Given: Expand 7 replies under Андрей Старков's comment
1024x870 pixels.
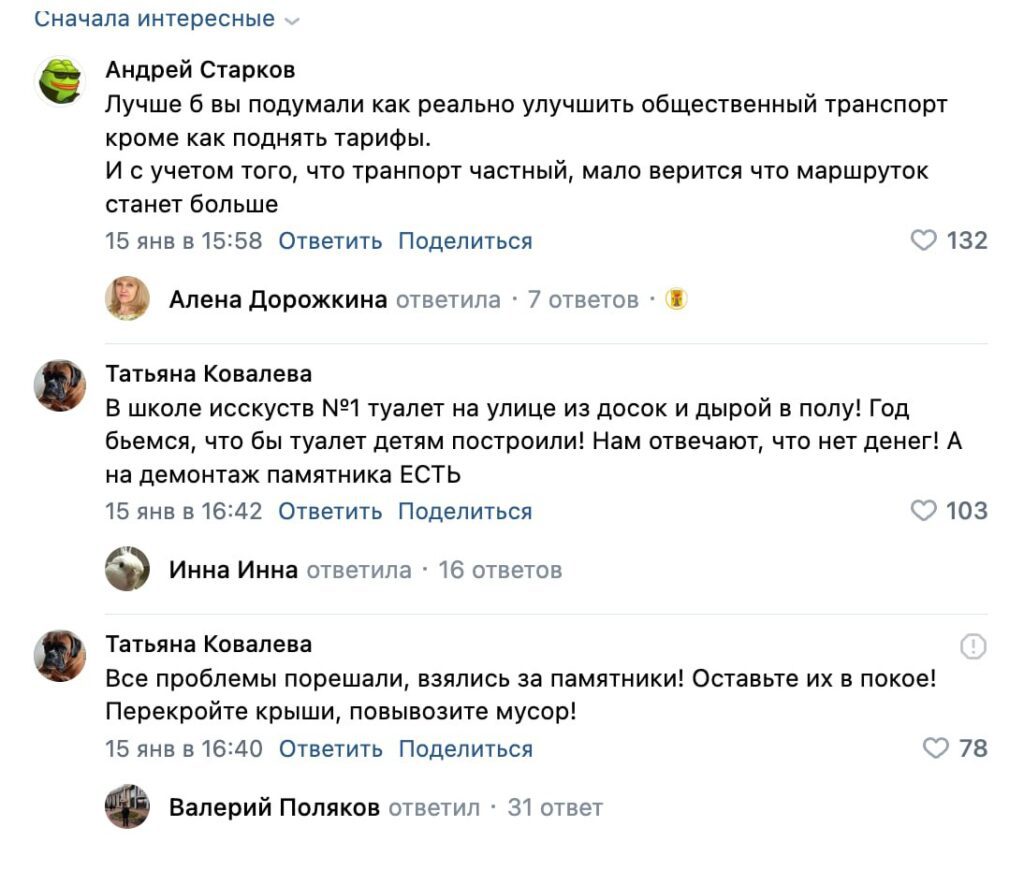Looking at the screenshot, I should coord(583,300).
